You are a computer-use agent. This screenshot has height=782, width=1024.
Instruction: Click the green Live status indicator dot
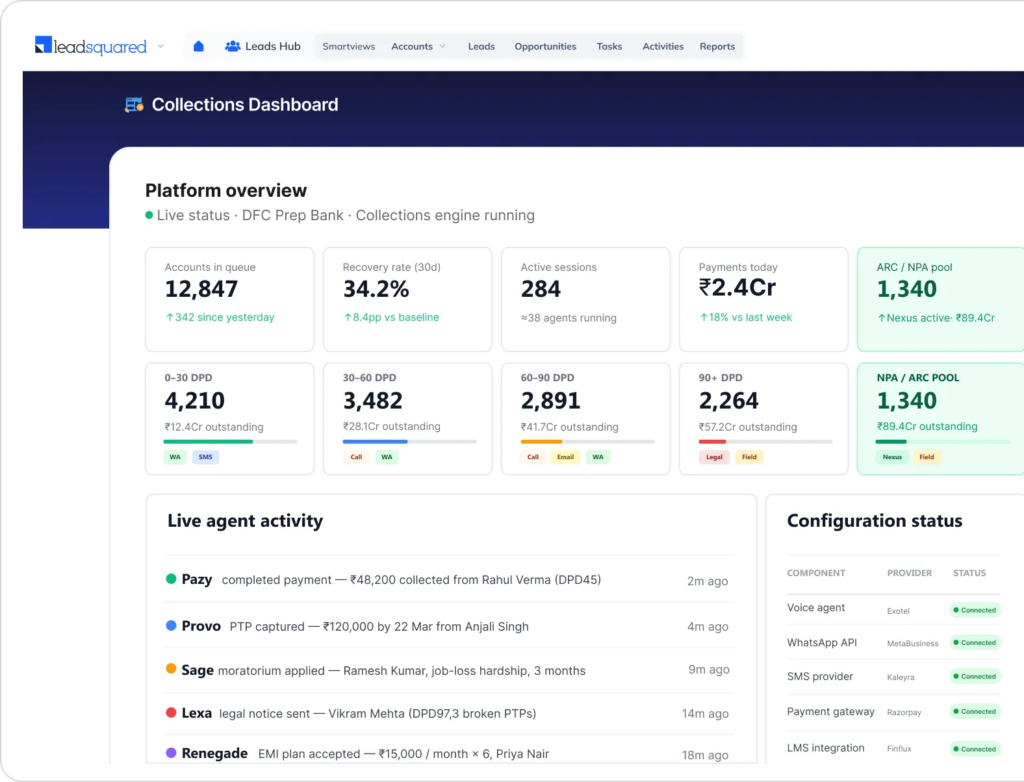(149, 215)
